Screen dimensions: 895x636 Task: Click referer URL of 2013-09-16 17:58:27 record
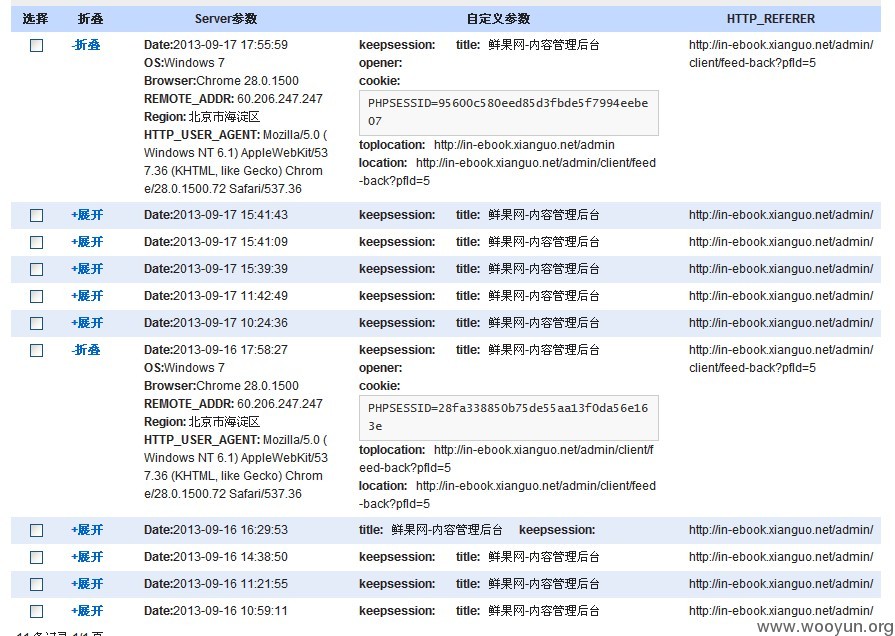click(781, 359)
